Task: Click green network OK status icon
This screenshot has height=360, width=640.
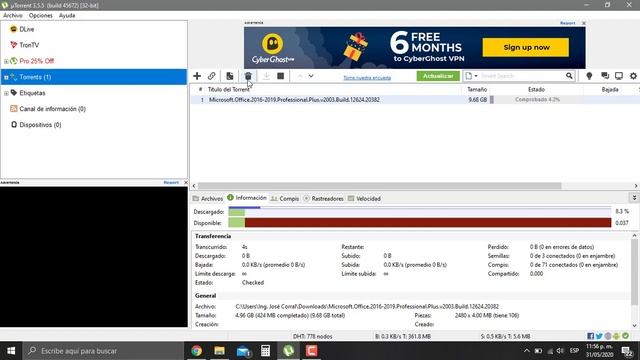Action: [625, 336]
